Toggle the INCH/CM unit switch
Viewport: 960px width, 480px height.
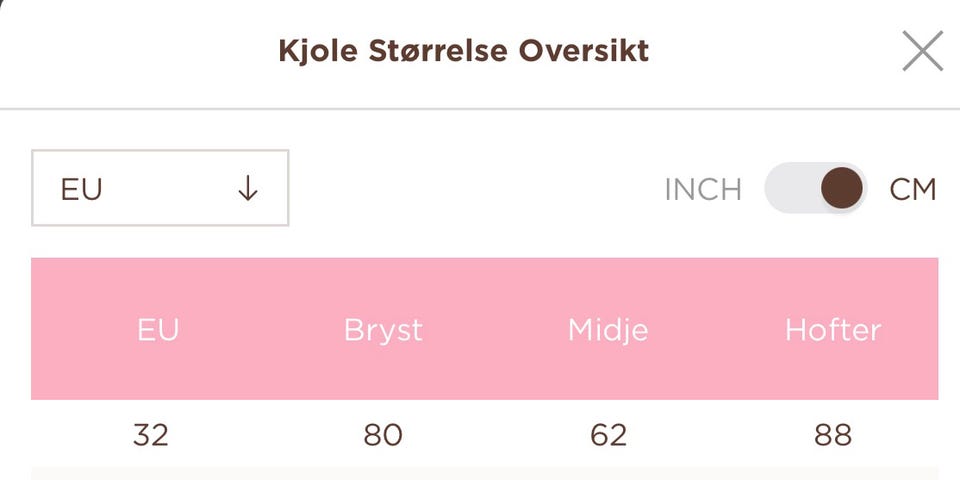pos(815,188)
